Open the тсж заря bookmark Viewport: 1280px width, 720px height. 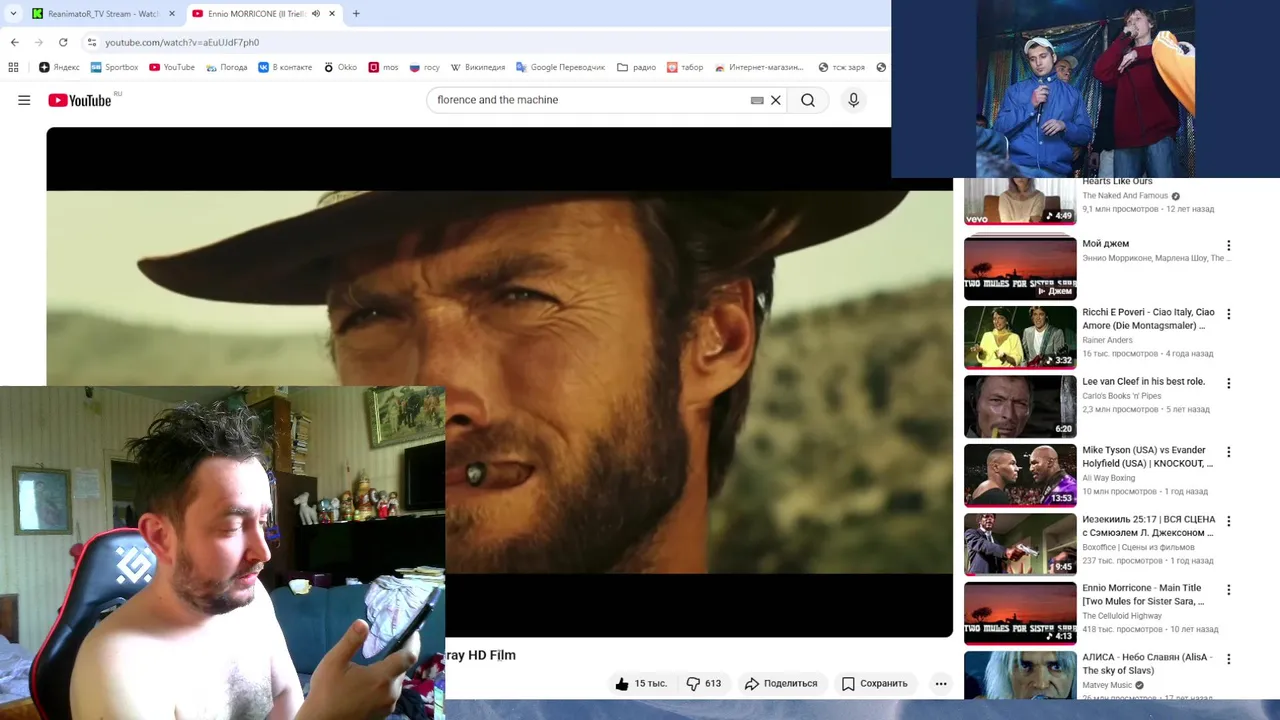click(841, 67)
